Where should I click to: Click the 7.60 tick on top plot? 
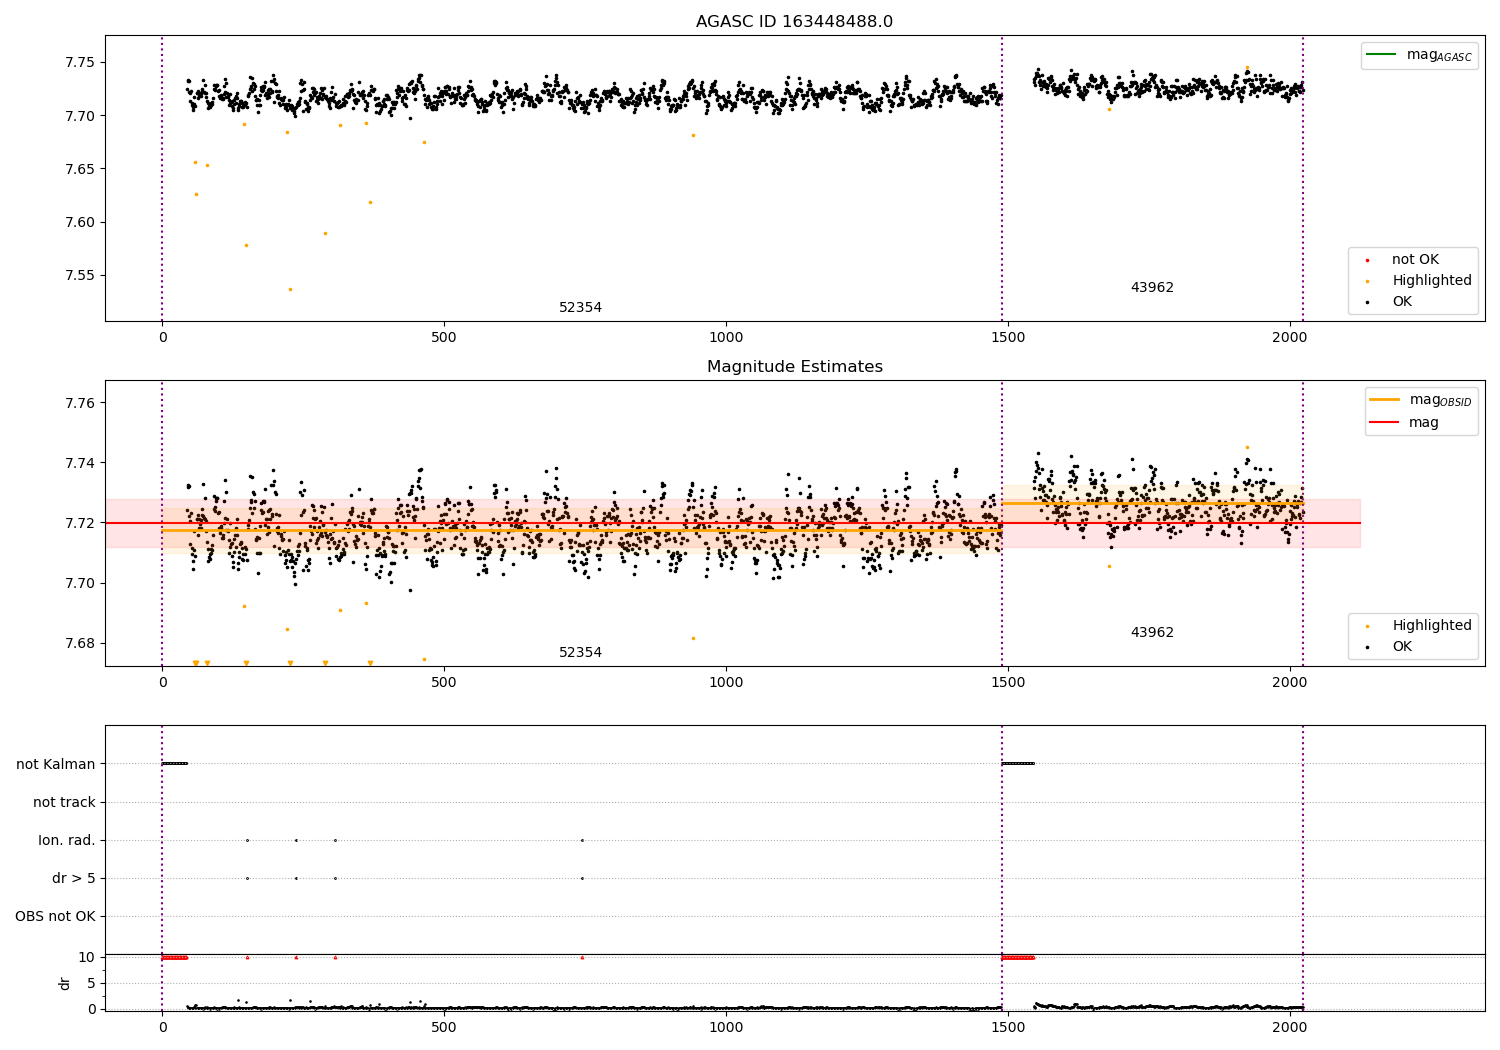[x=79, y=222]
